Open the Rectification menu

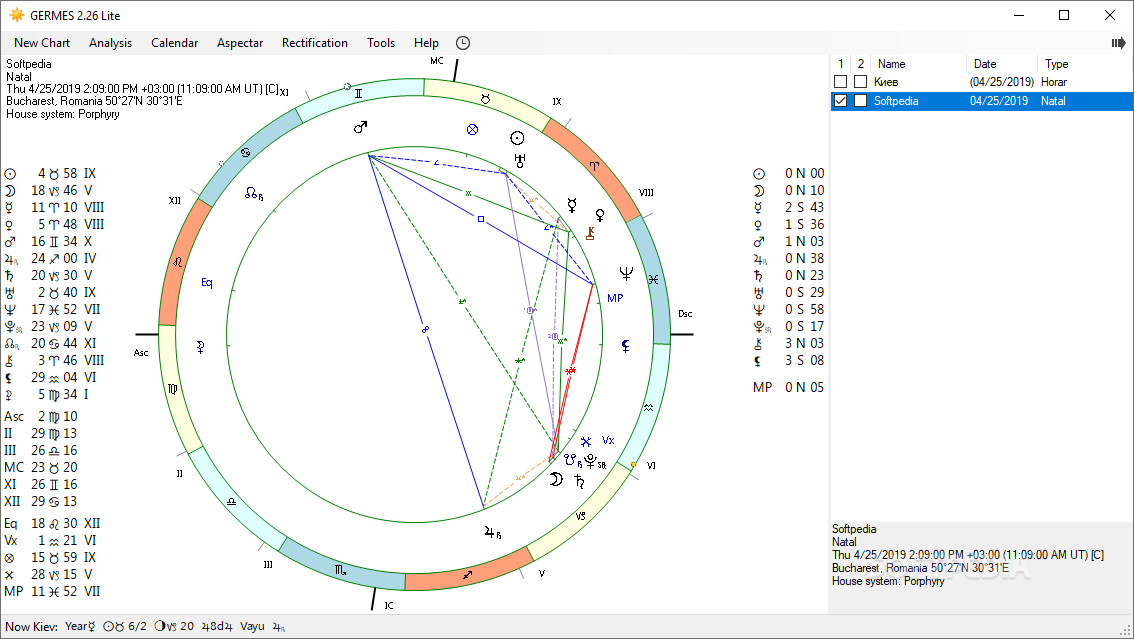point(315,43)
